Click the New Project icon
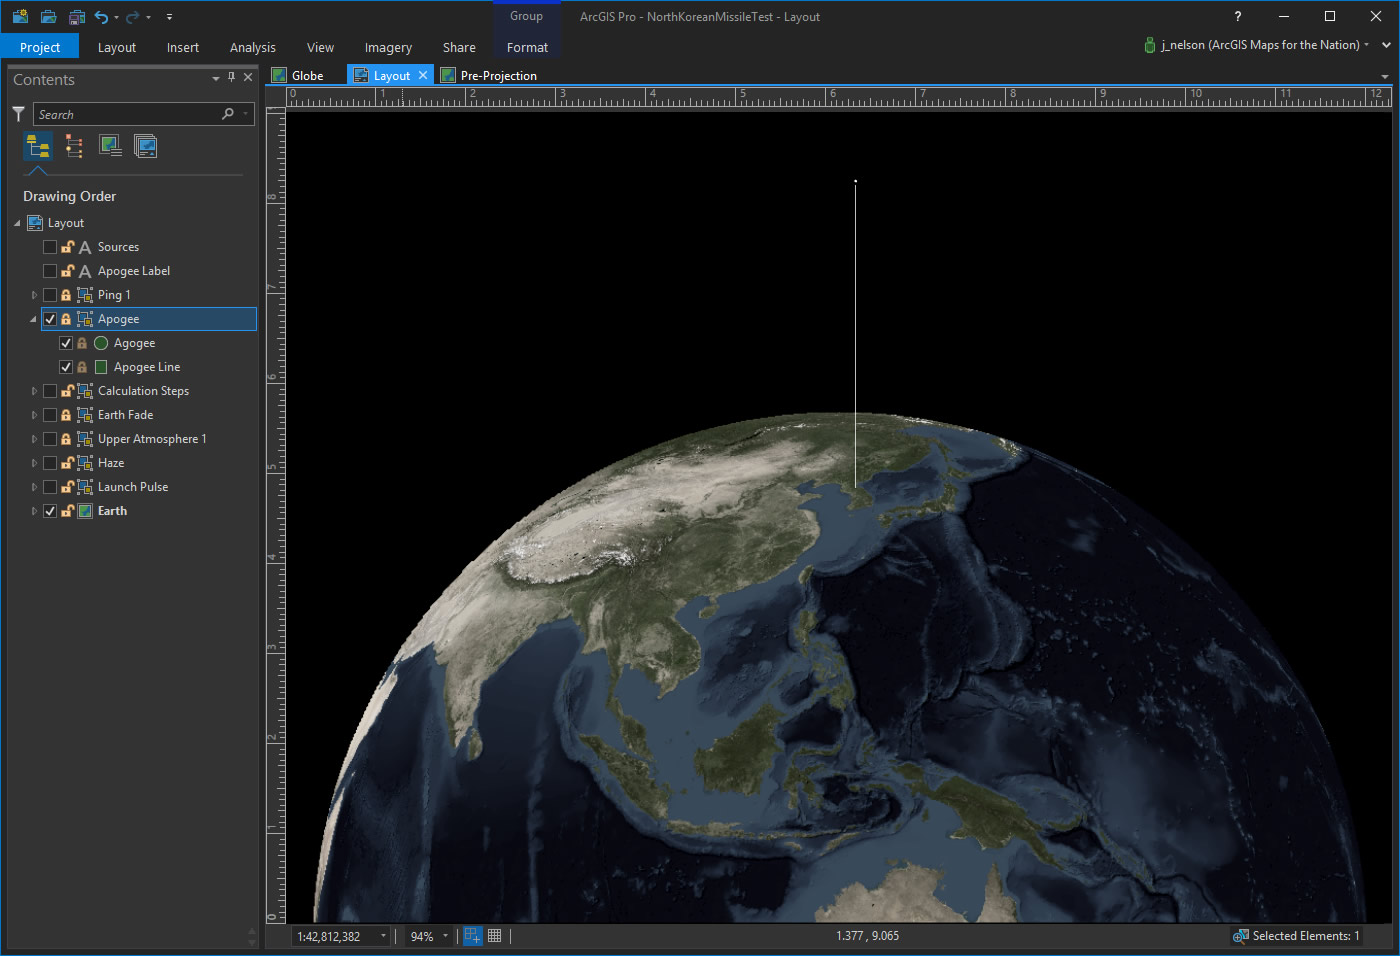This screenshot has width=1400, height=956. pos(20,17)
